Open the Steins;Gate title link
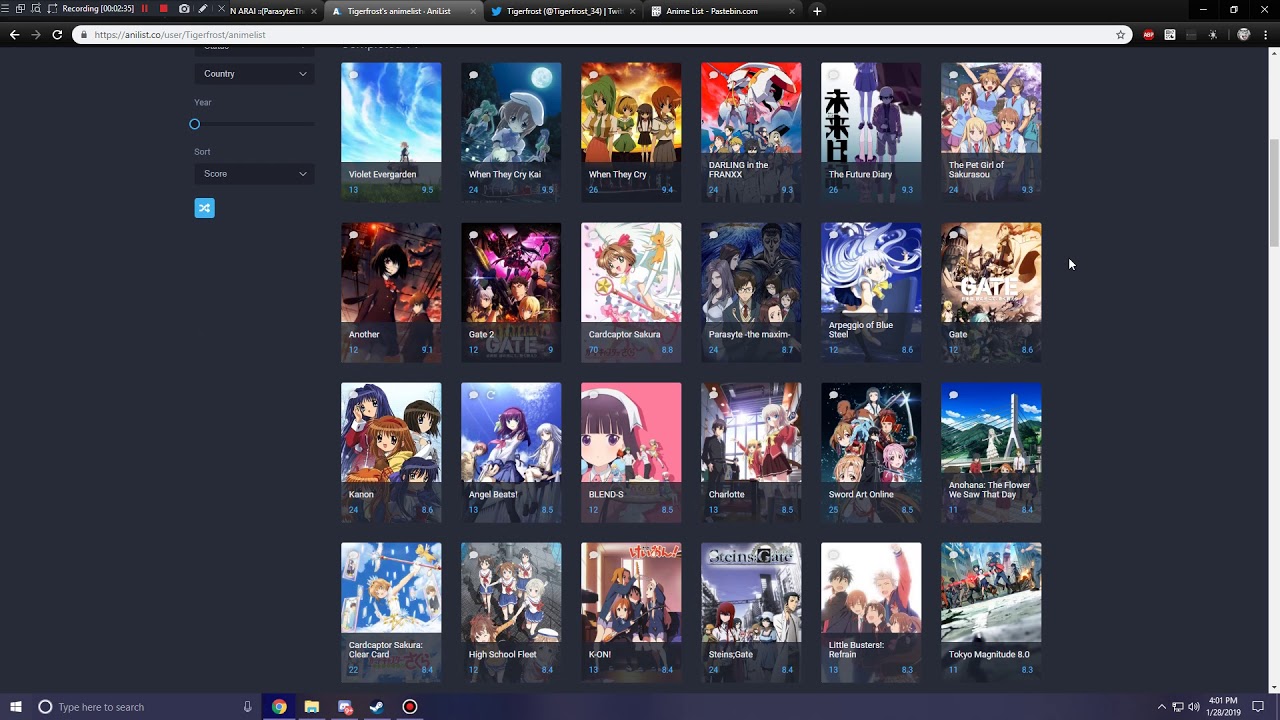The width and height of the screenshot is (1280, 720). pyautogui.click(x=731, y=655)
